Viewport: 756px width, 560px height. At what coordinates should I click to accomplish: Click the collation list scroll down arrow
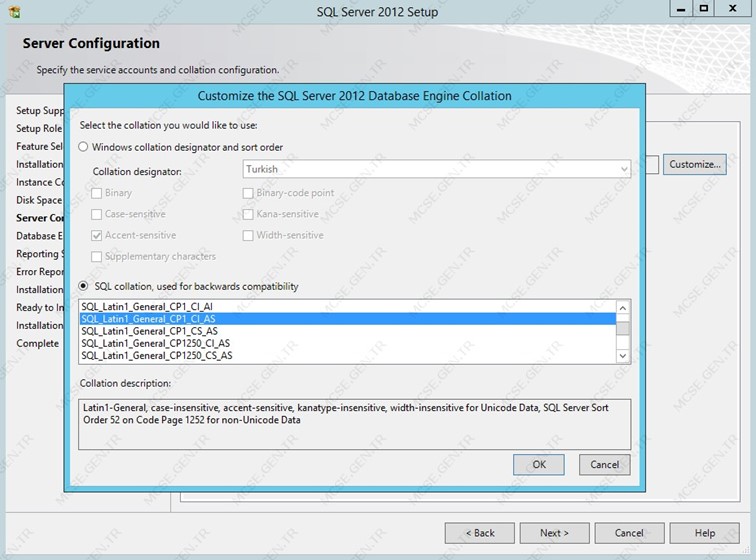[x=623, y=356]
